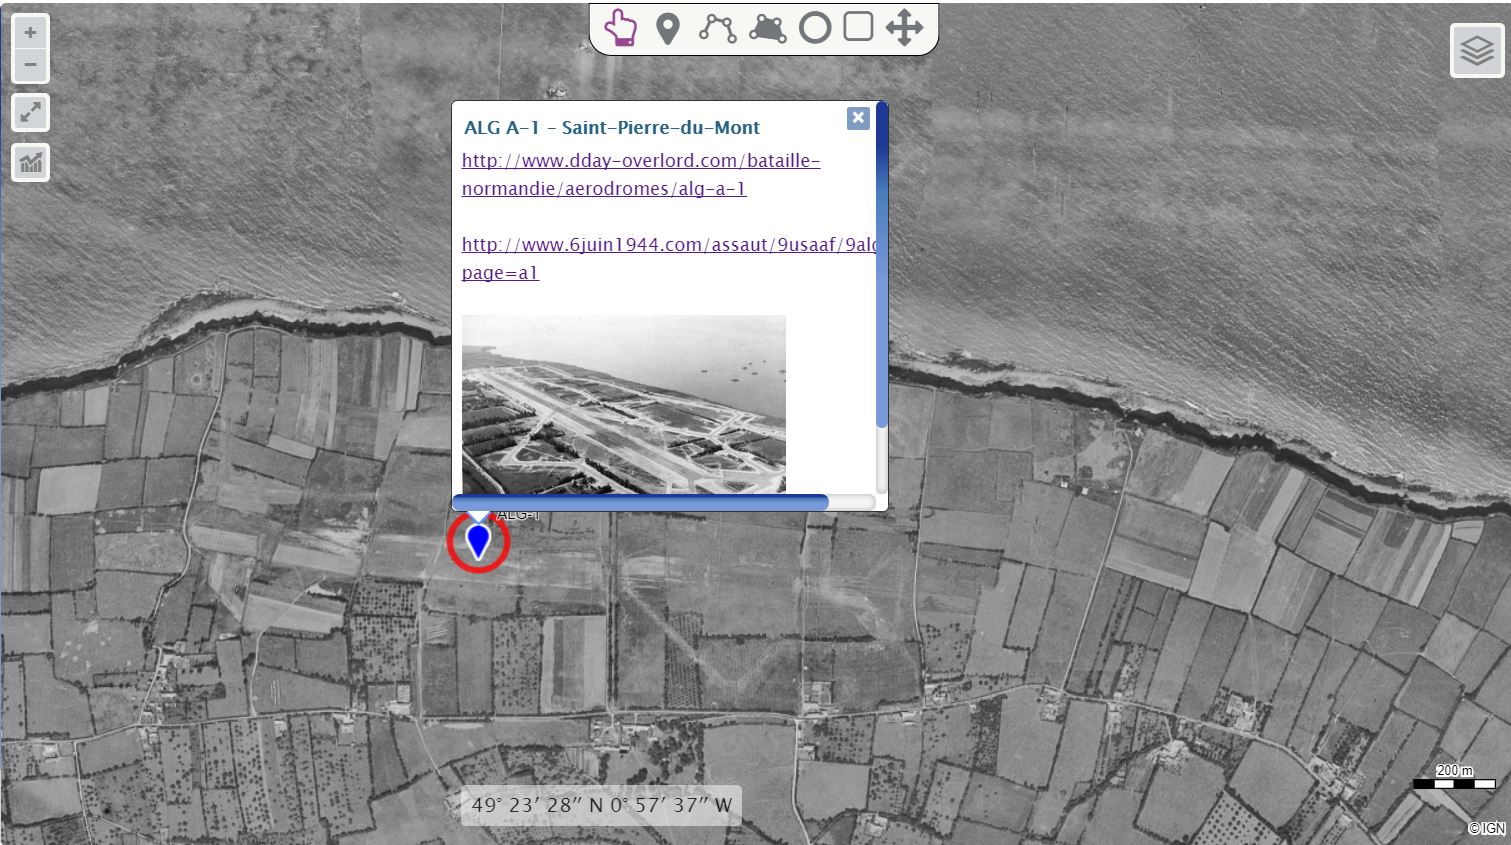Zoom in with the plus button

[x=30, y=33]
